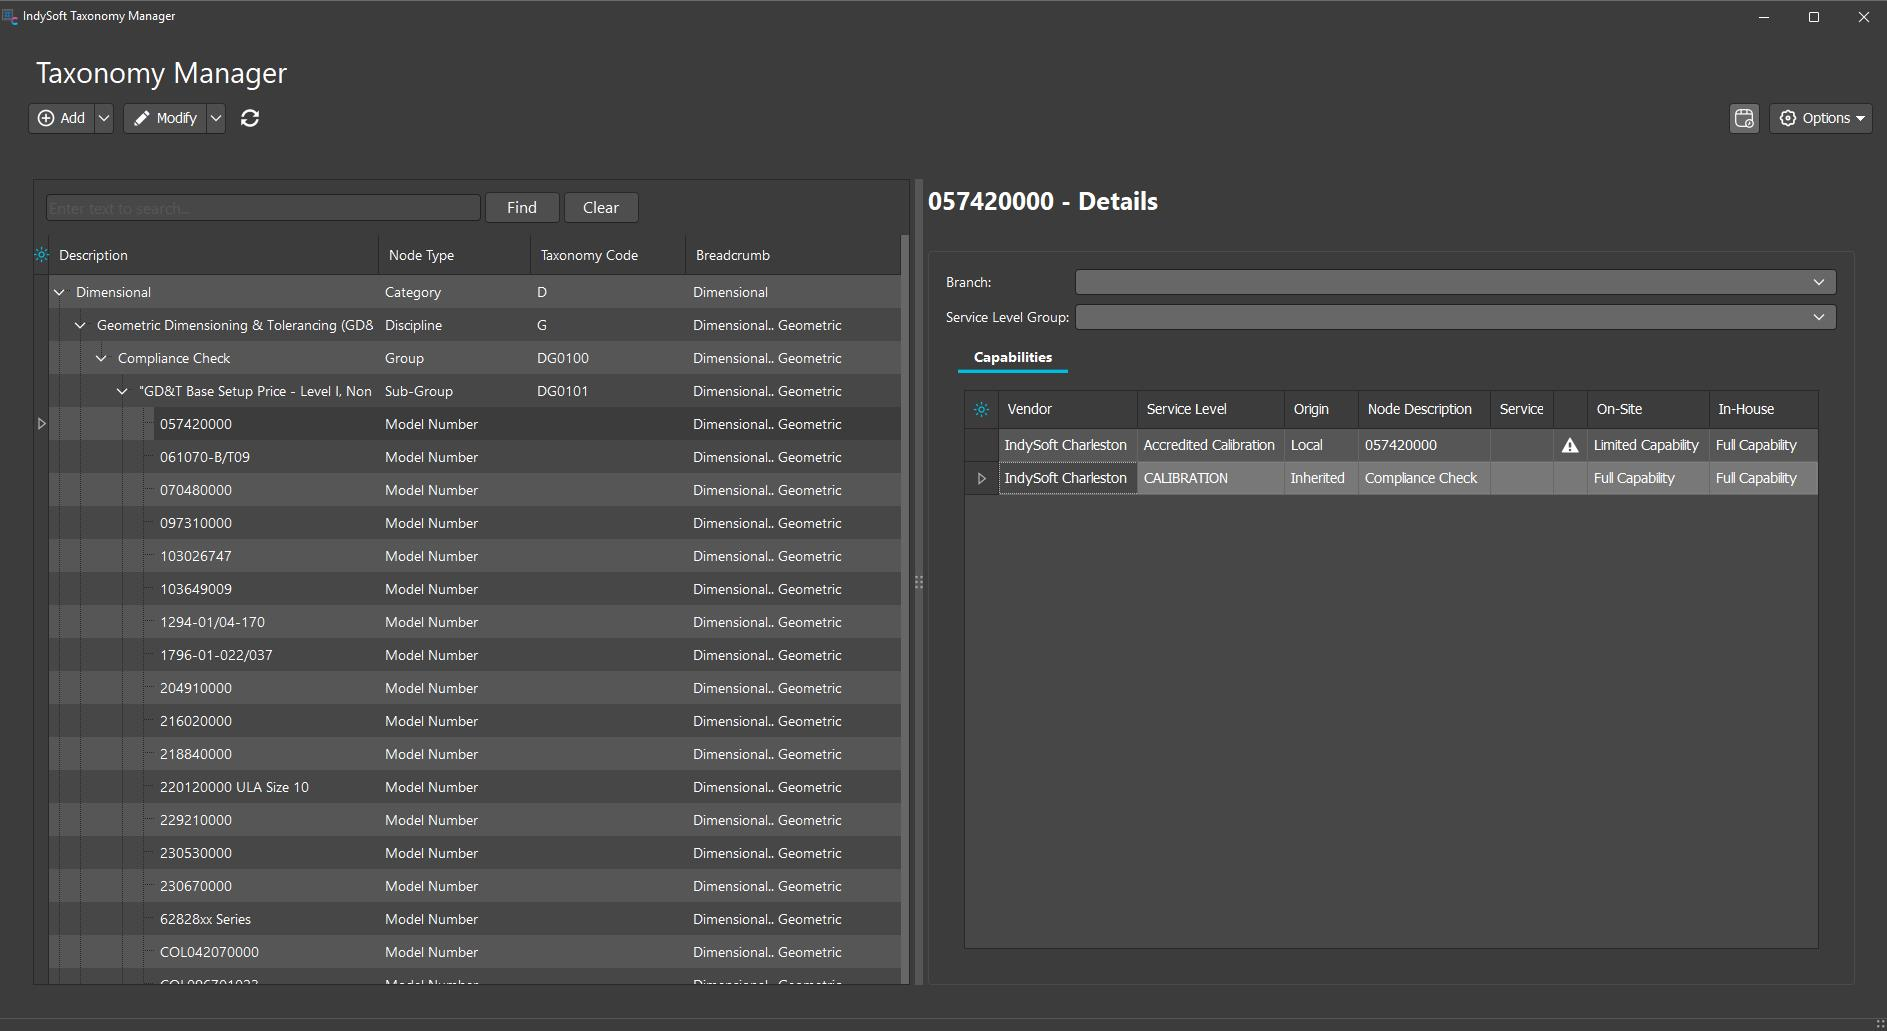Click the warning triangle in Accredited Calibration row

1570,446
